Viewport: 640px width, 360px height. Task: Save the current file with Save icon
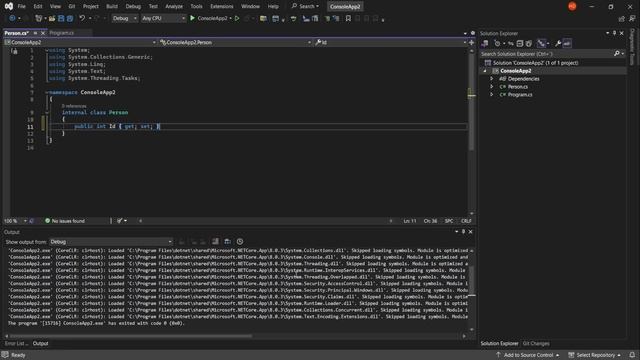pyautogui.click(x=61, y=18)
